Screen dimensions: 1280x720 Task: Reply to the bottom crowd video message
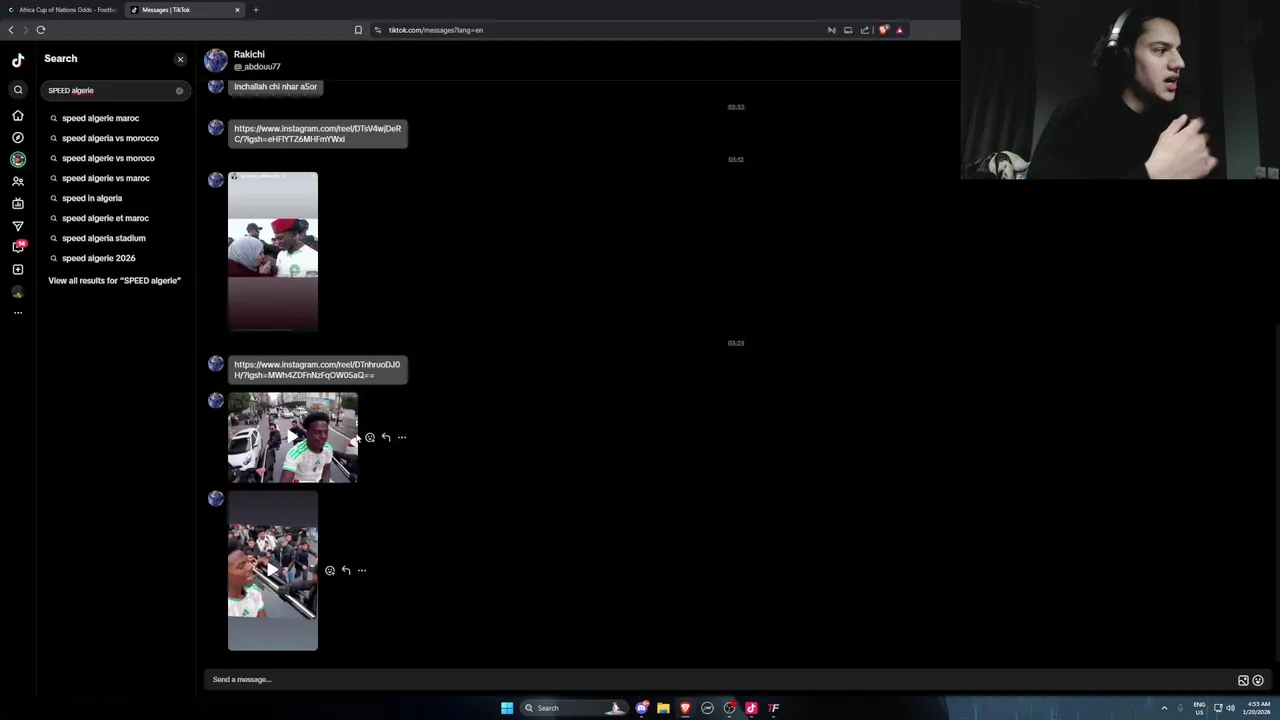346,570
